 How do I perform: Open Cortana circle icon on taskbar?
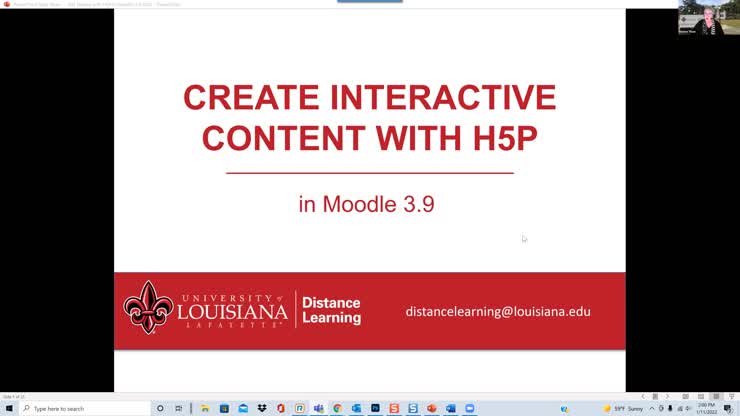[x=160, y=408]
